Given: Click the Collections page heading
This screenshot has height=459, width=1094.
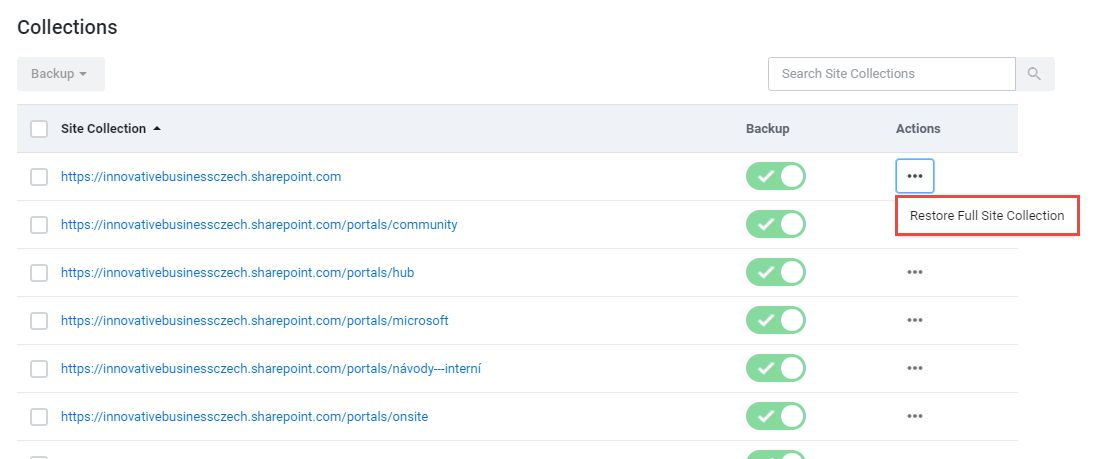Looking at the screenshot, I should (67, 27).
